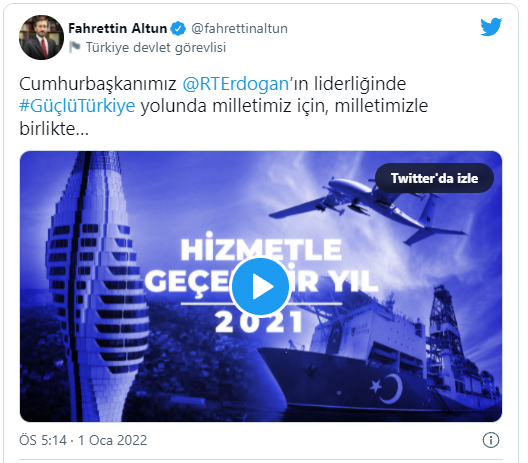Click the government flag icon
Screen dimensions: 528x463
point(75,47)
